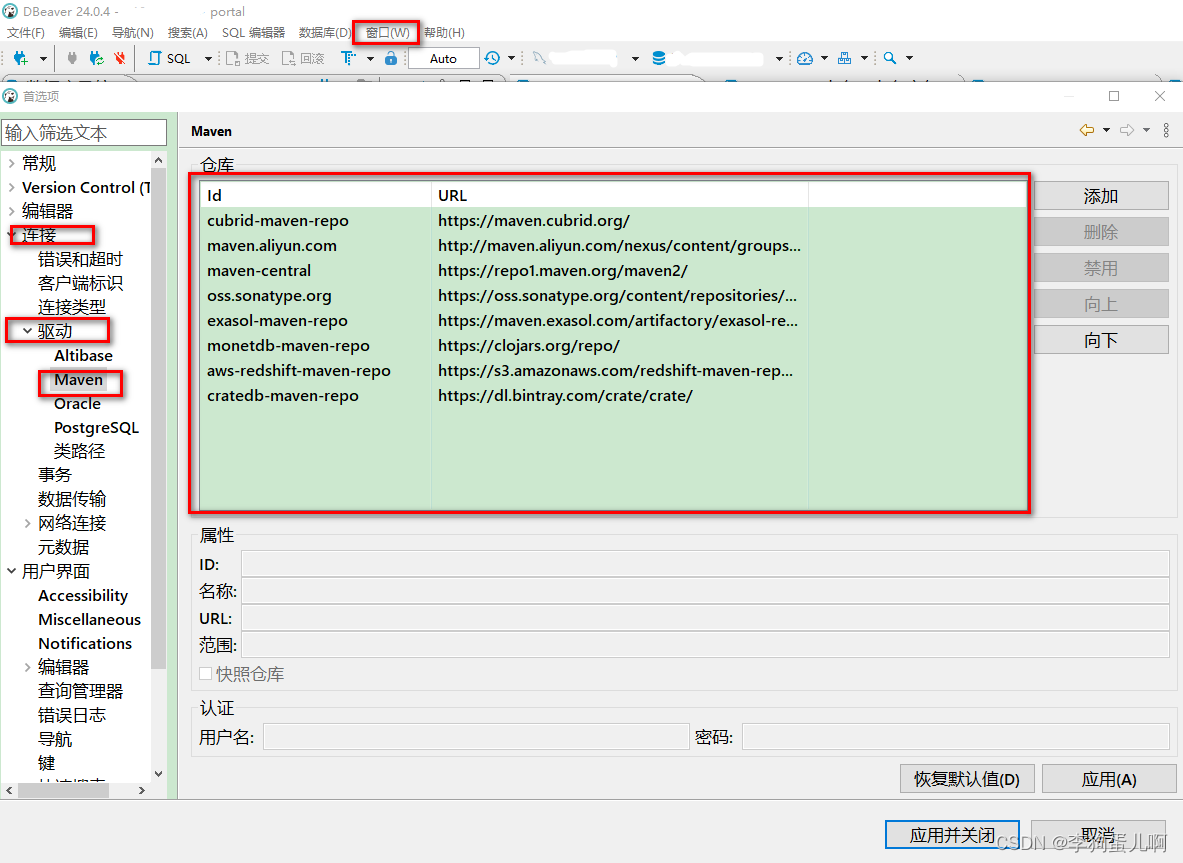Image resolution: width=1183 pixels, height=863 pixels.
Task: Click the 应用并关闭 button
Action: coord(952,834)
